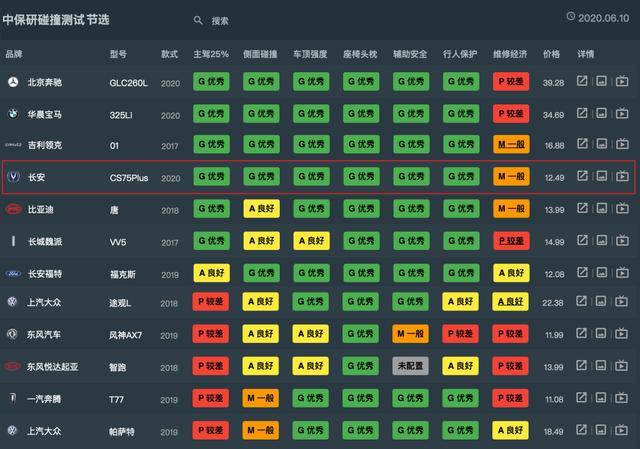The width and height of the screenshot is (640, 449).
Task: Sort by 维修经济 column header
Action: (x=510, y=54)
